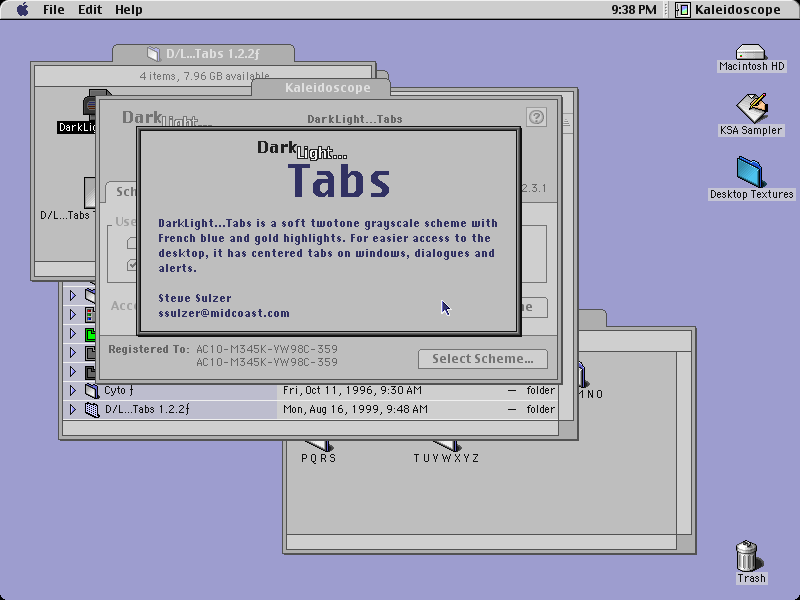
Task: Open the Help menu
Action: 128,10
